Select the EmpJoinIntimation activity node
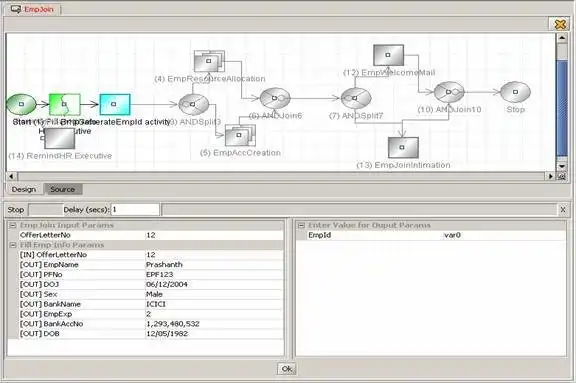Screen dimensions: 576x383 [403, 147]
